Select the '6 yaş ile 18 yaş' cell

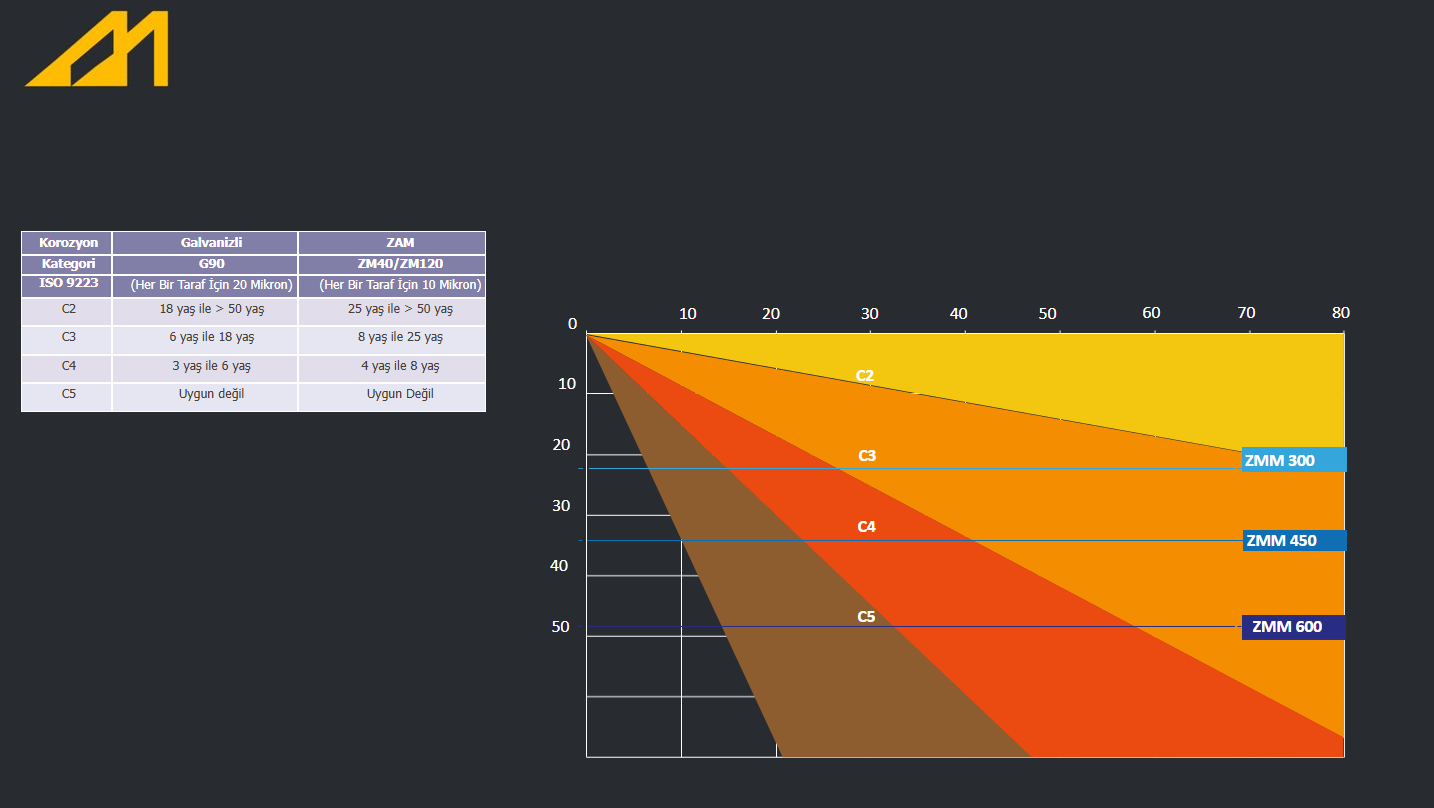point(205,339)
